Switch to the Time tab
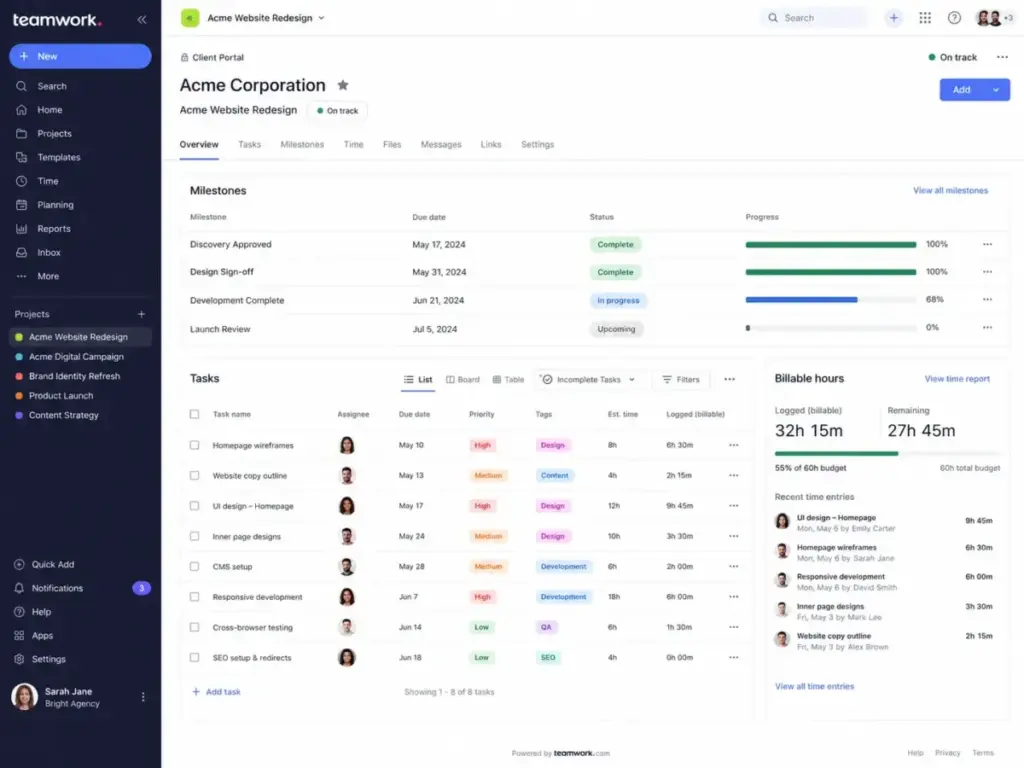 (x=353, y=144)
